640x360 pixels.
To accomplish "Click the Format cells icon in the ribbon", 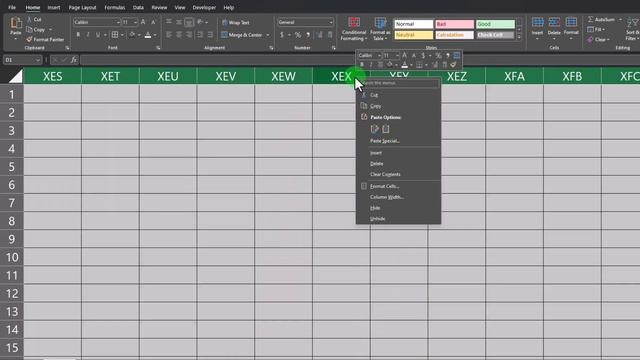I will point(571,22).
